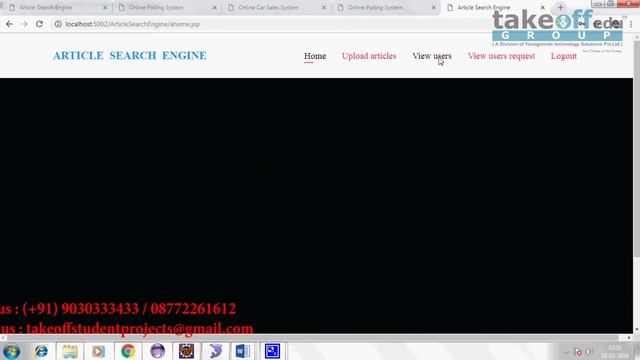This screenshot has height=360, width=640.
Task: Close the Online Car Sales System tab
Action: 324,7
